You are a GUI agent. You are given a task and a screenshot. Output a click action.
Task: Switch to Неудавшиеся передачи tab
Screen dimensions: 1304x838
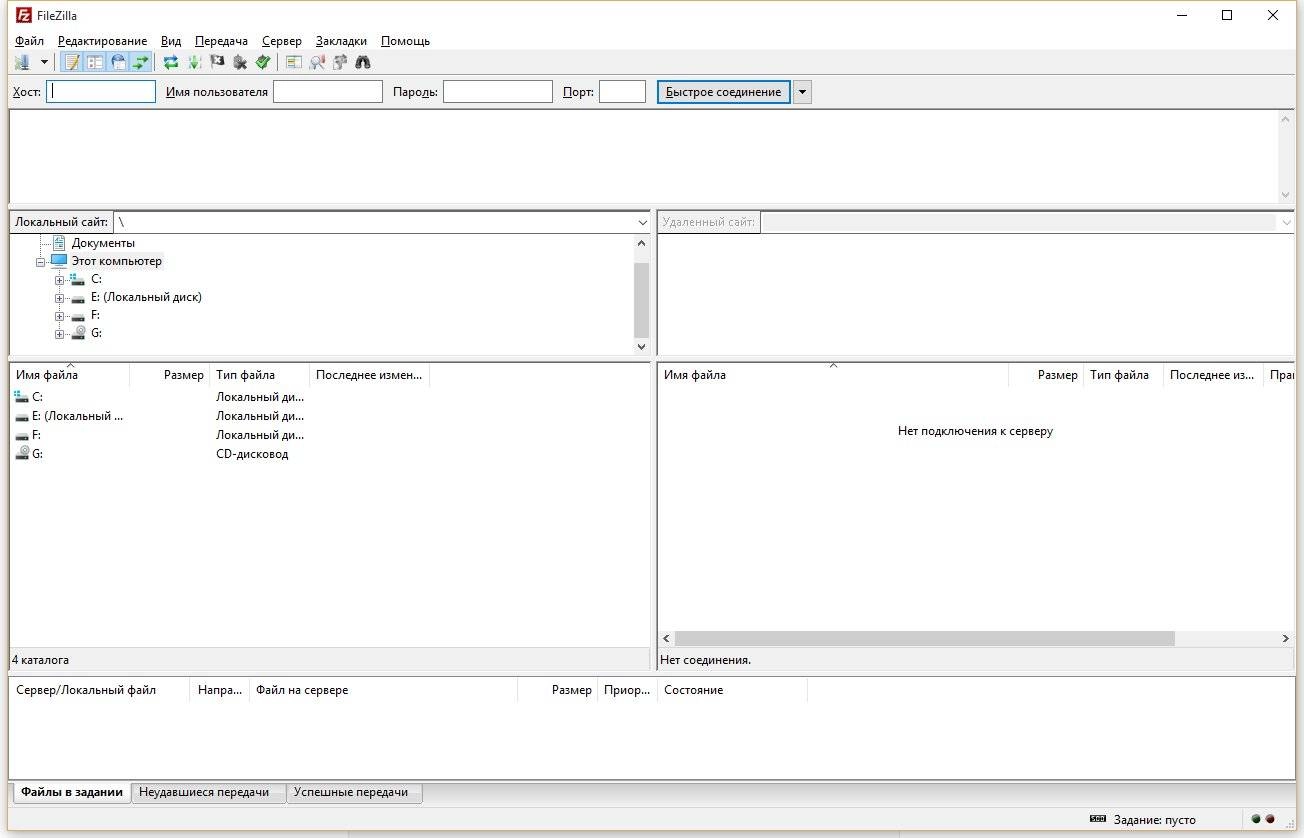click(x=208, y=792)
